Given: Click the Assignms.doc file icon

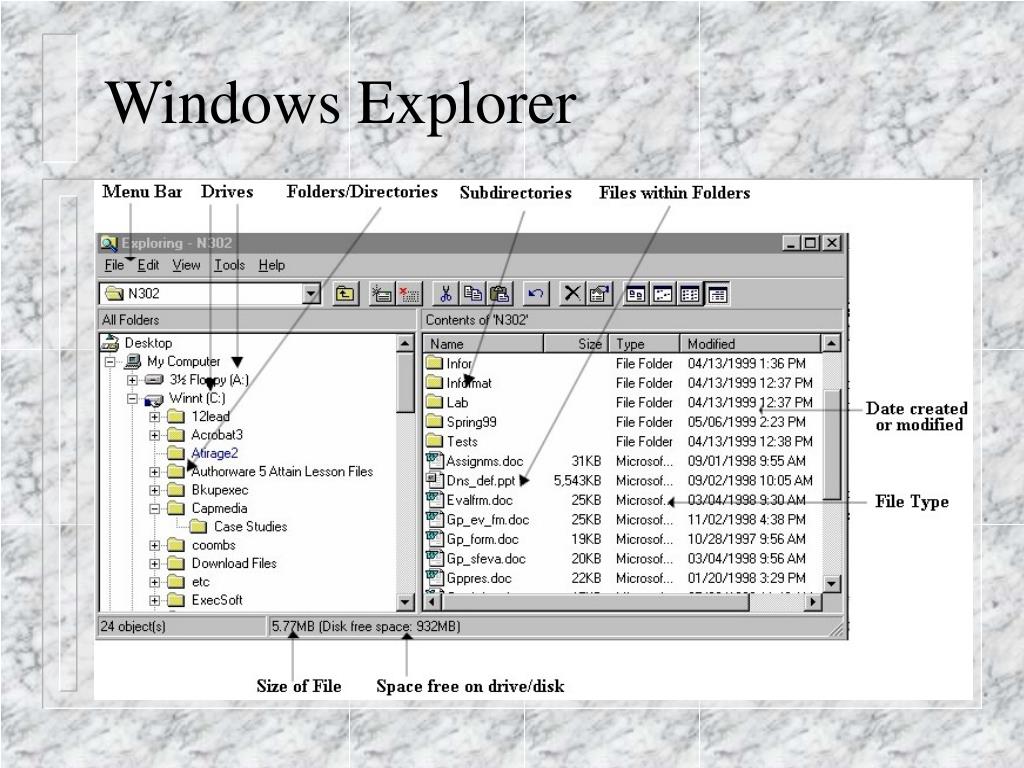Looking at the screenshot, I should (x=434, y=460).
